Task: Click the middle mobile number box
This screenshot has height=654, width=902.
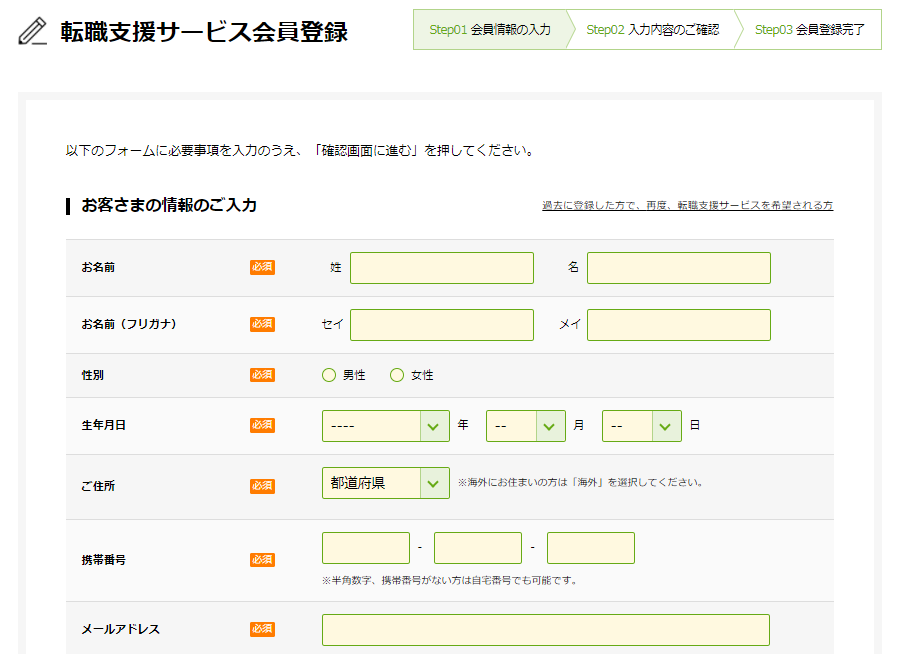Action: click(478, 548)
